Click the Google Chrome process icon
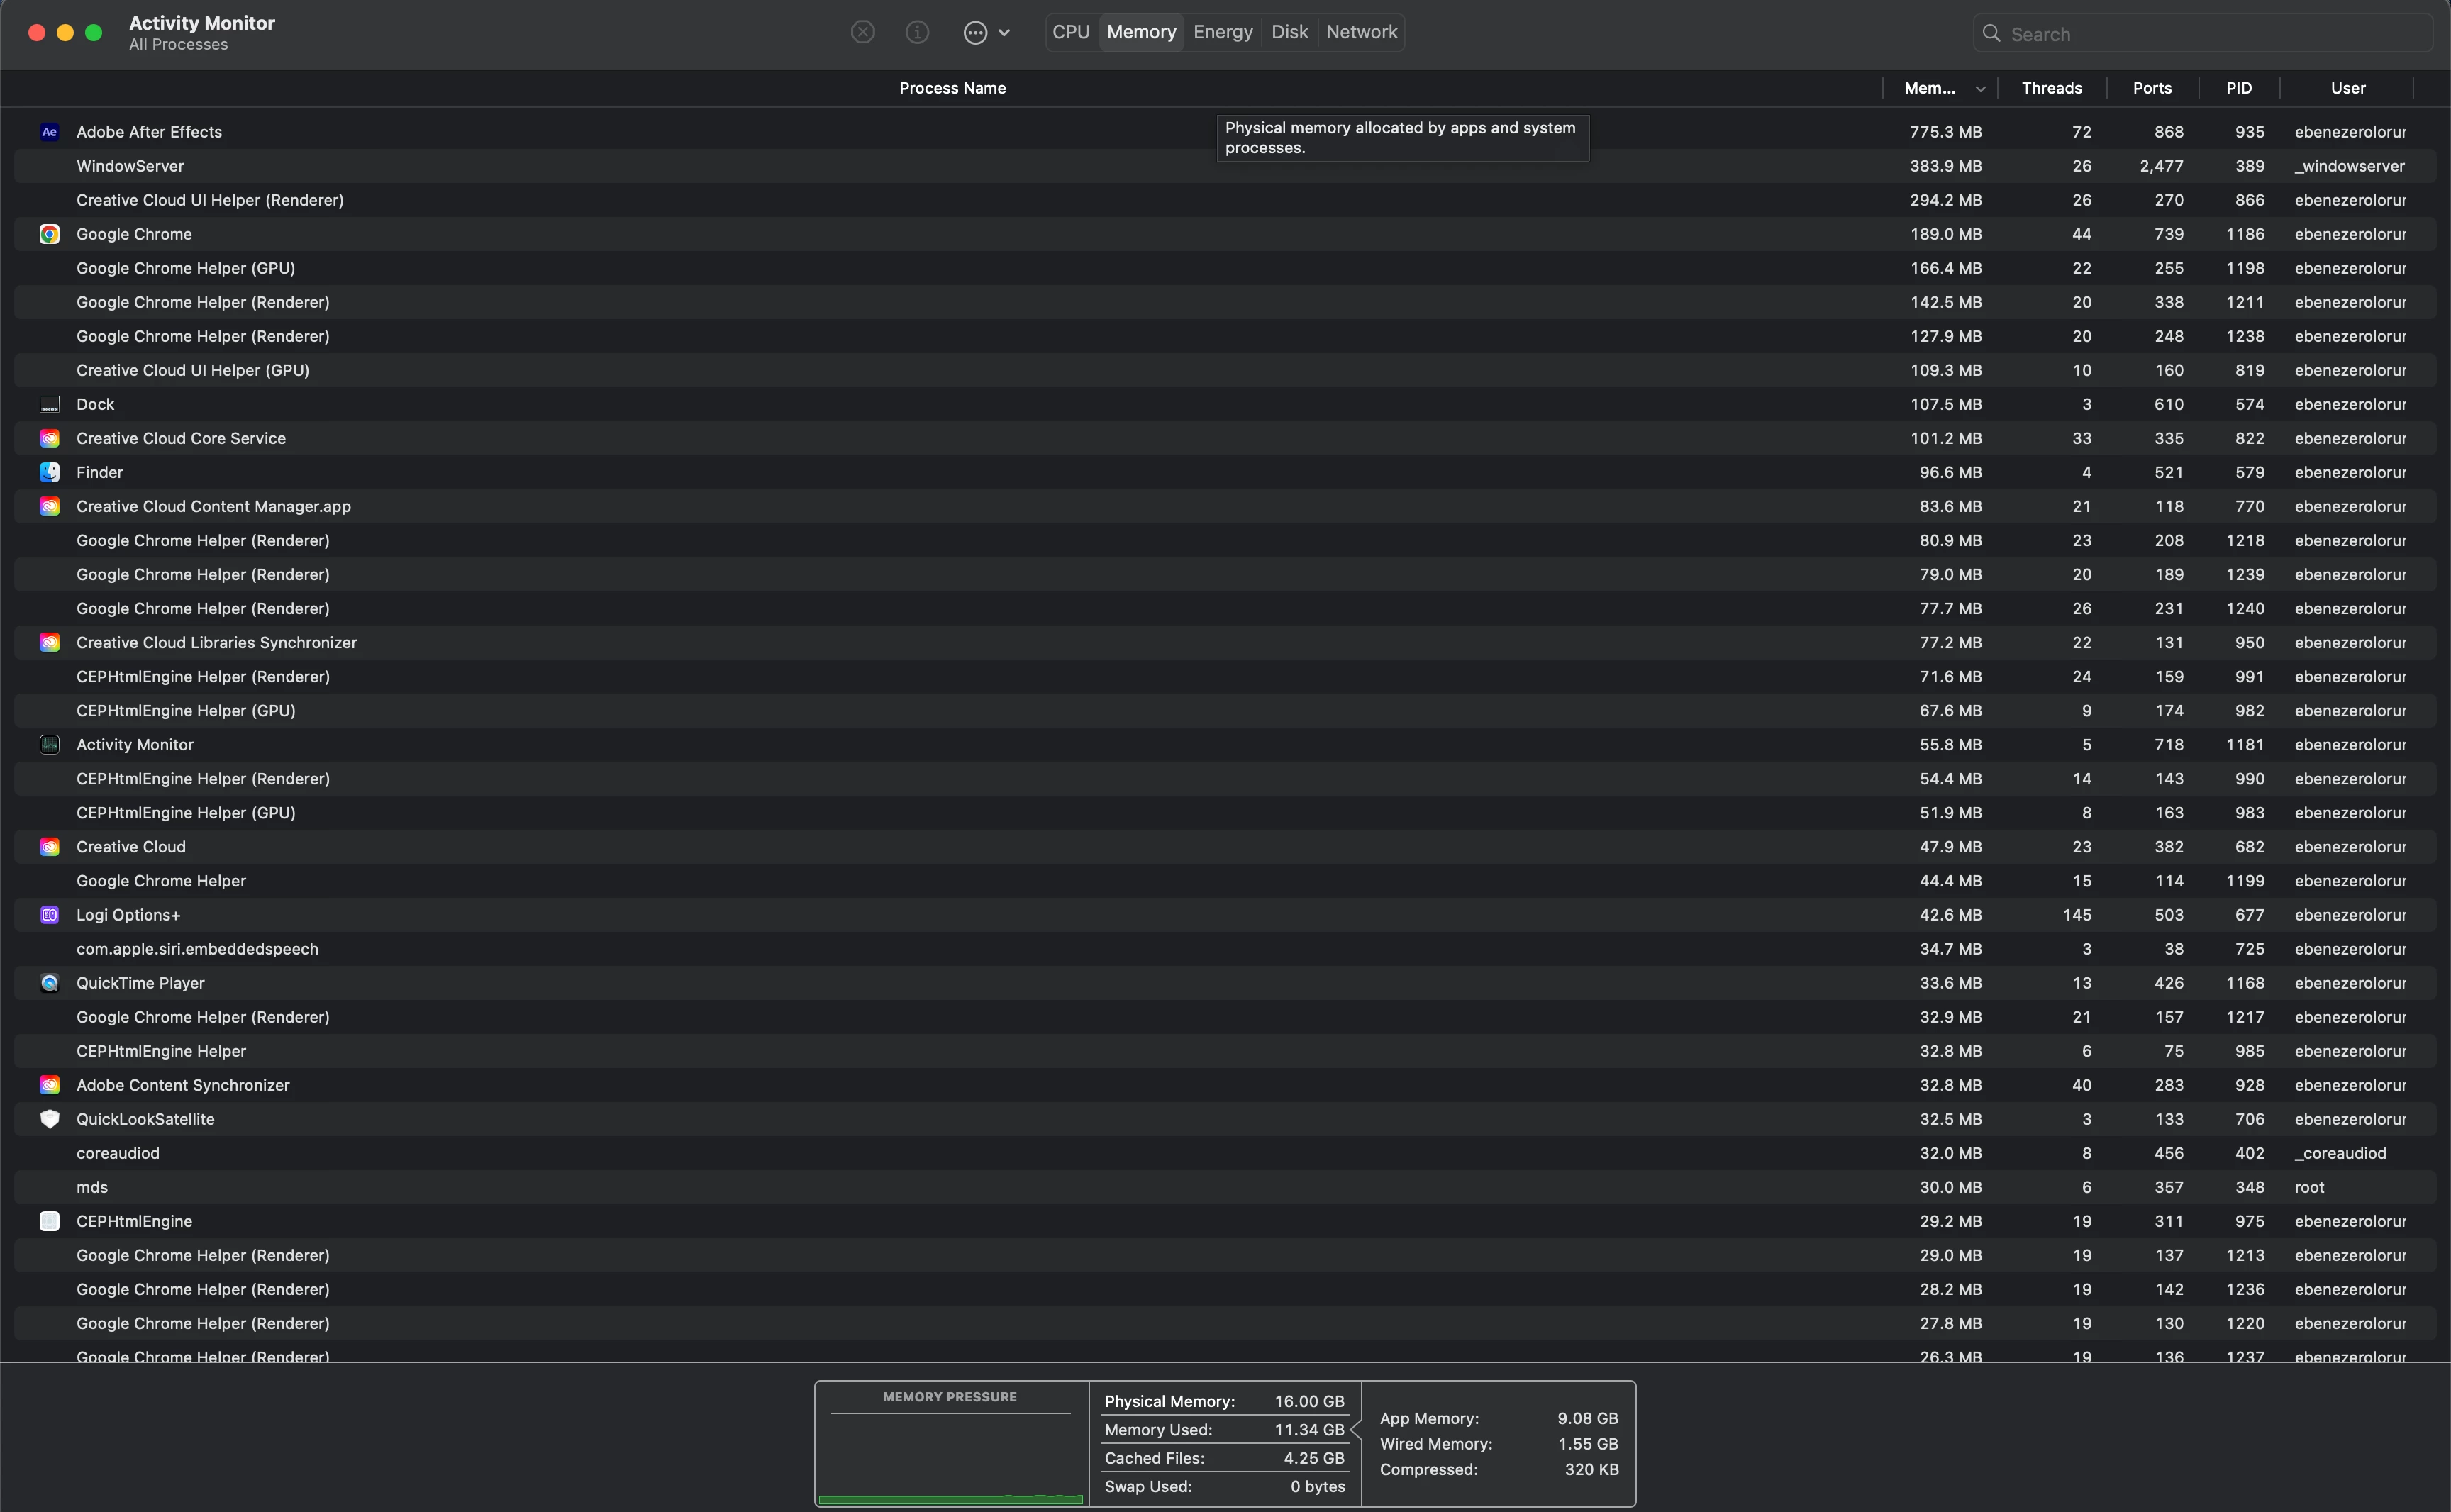Image resolution: width=2451 pixels, height=1512 pixels. pos(49,234)
